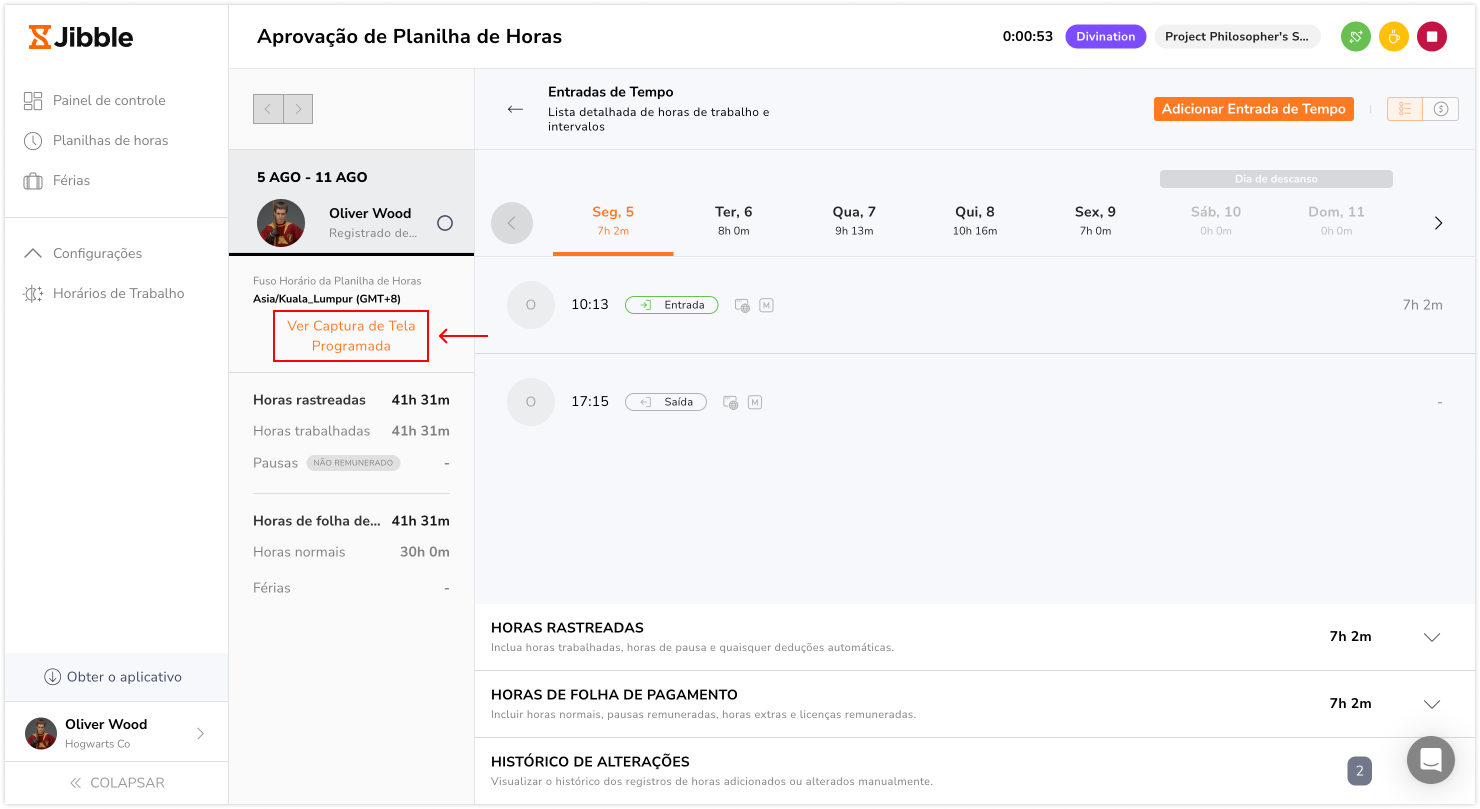1480x809 pixels.
Task: Click the back arrow beside Entradas de Tempo
Action: 515,109
